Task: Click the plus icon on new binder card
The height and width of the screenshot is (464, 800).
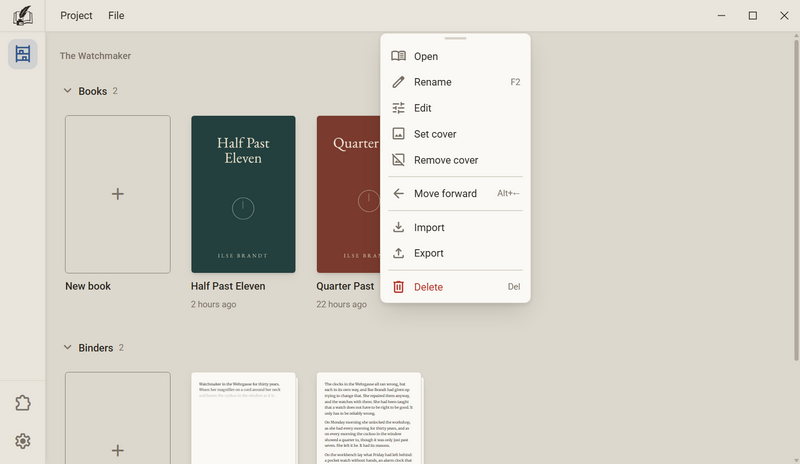Action: pyautogui.click(x=118, y=450)
